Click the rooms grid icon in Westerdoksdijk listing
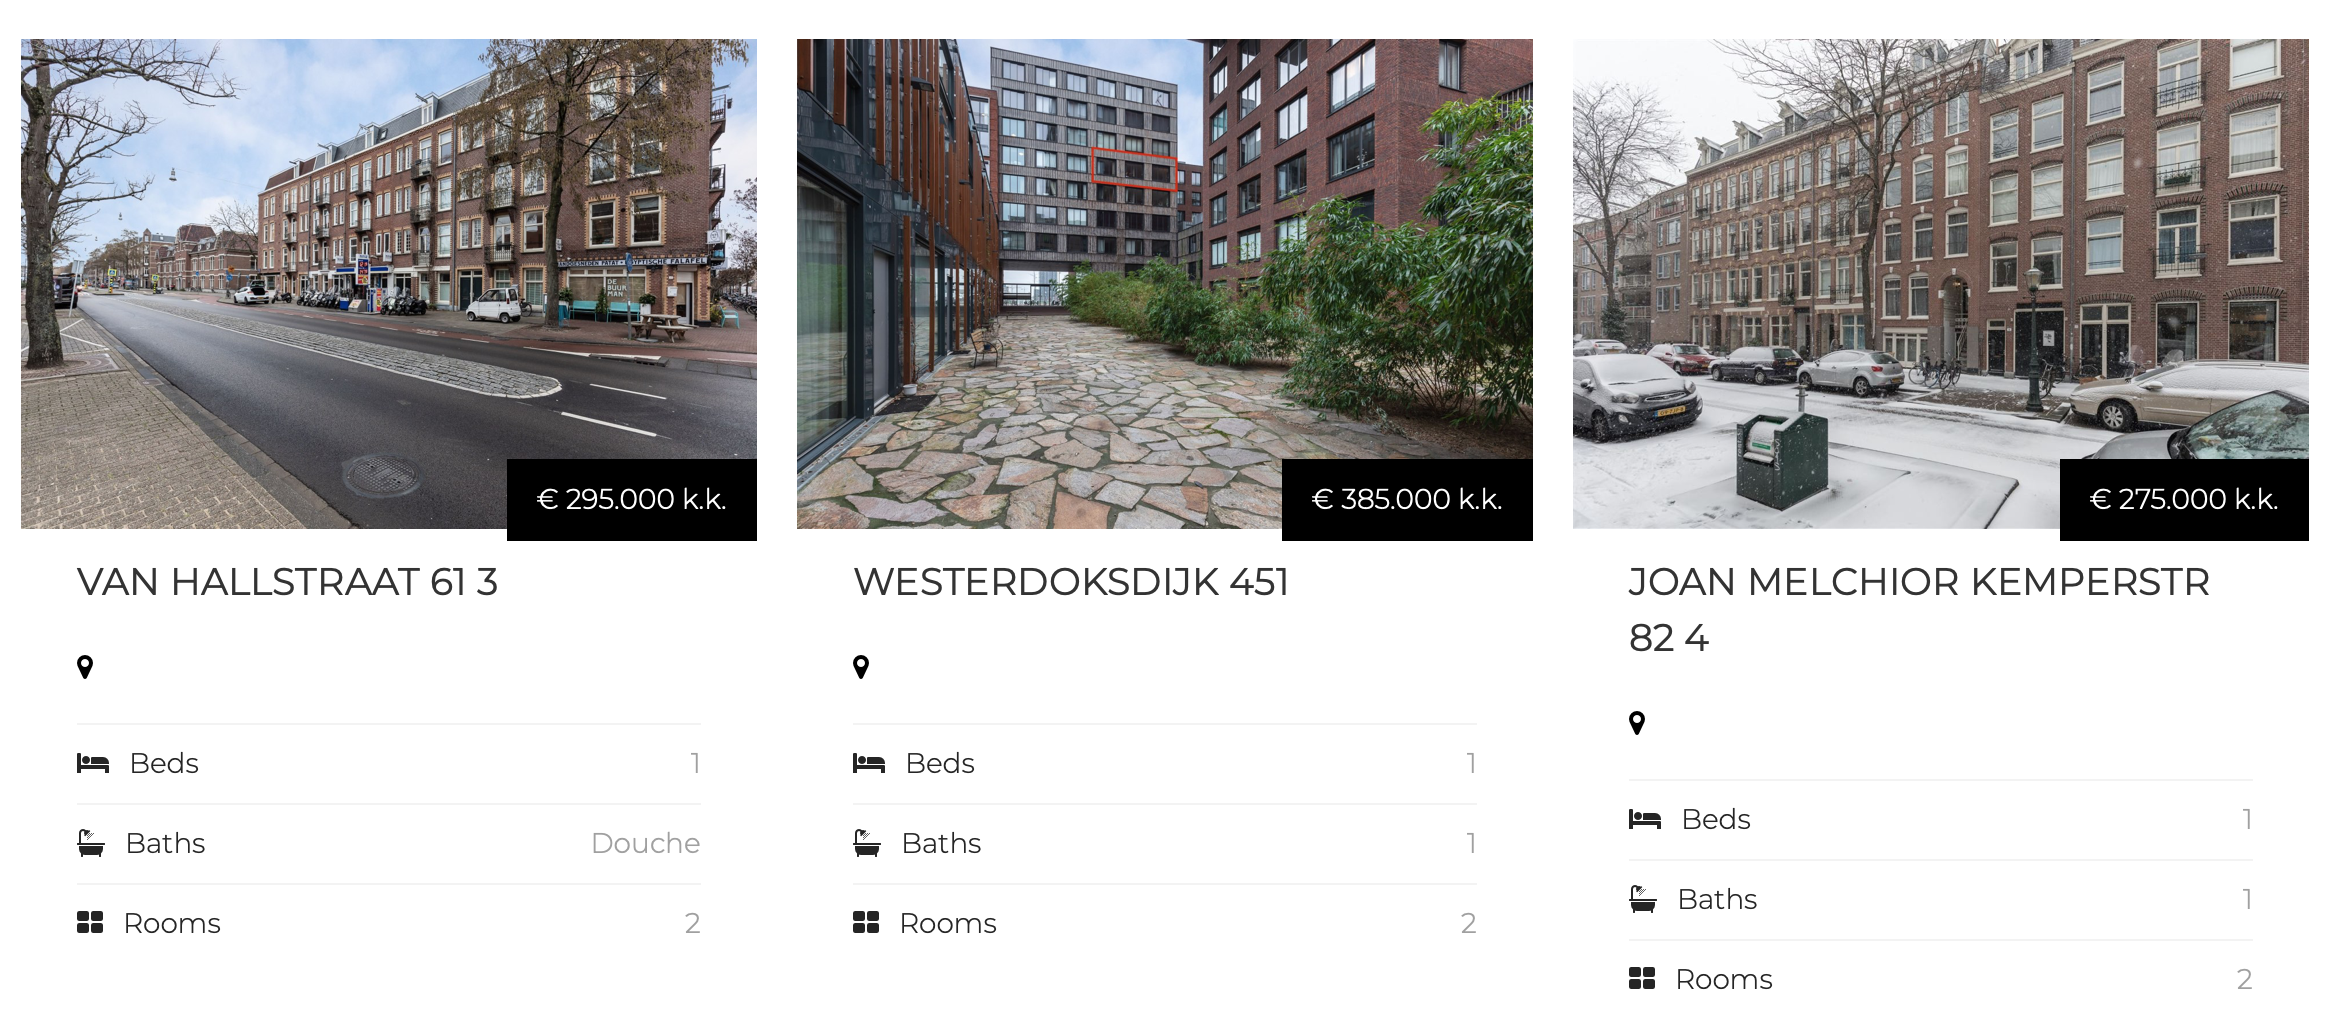The width and height of the screenshot is (2346, 1010). coord(866,922)
